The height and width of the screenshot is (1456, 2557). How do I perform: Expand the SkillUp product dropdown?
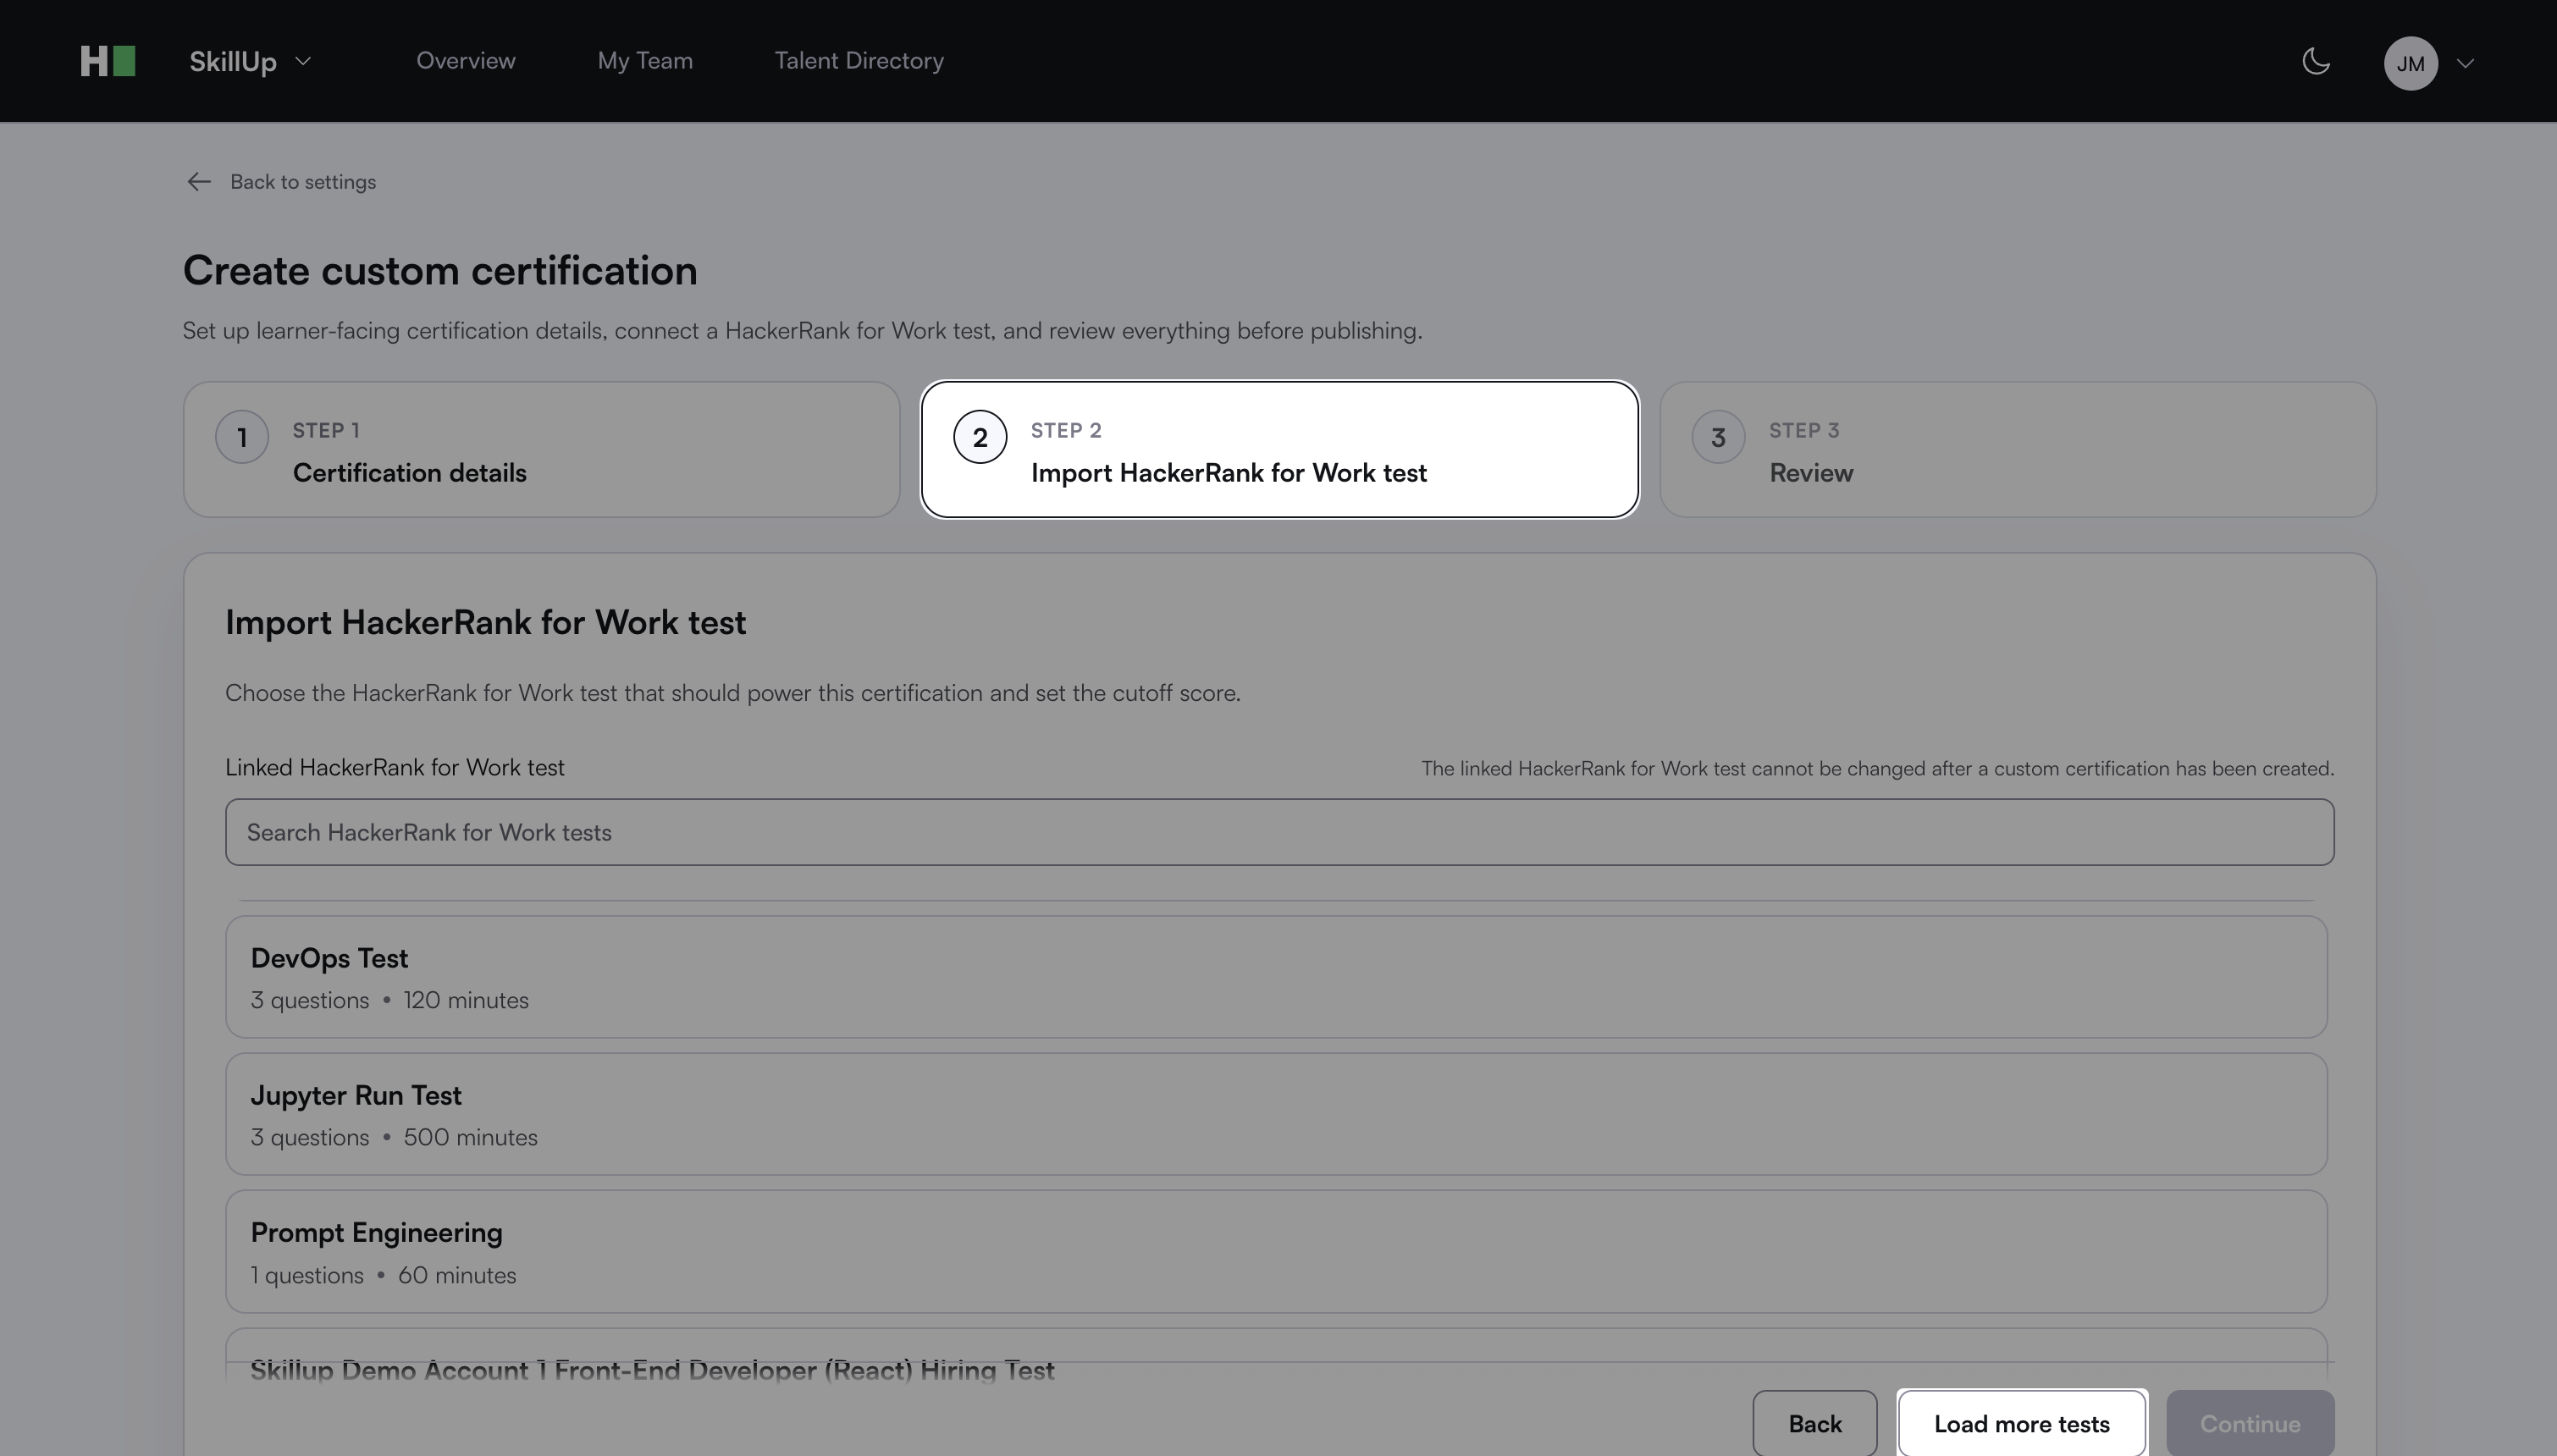click(250, 62)
